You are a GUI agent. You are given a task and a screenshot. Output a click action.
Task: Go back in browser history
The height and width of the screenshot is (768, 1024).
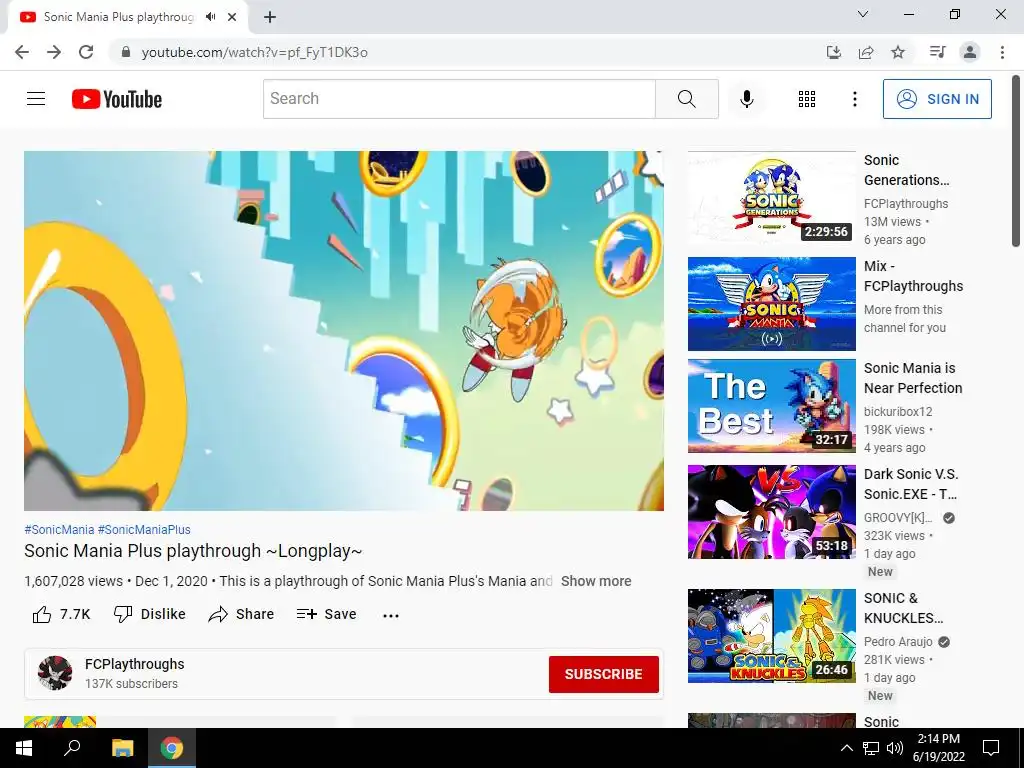(x=22, y=52)
